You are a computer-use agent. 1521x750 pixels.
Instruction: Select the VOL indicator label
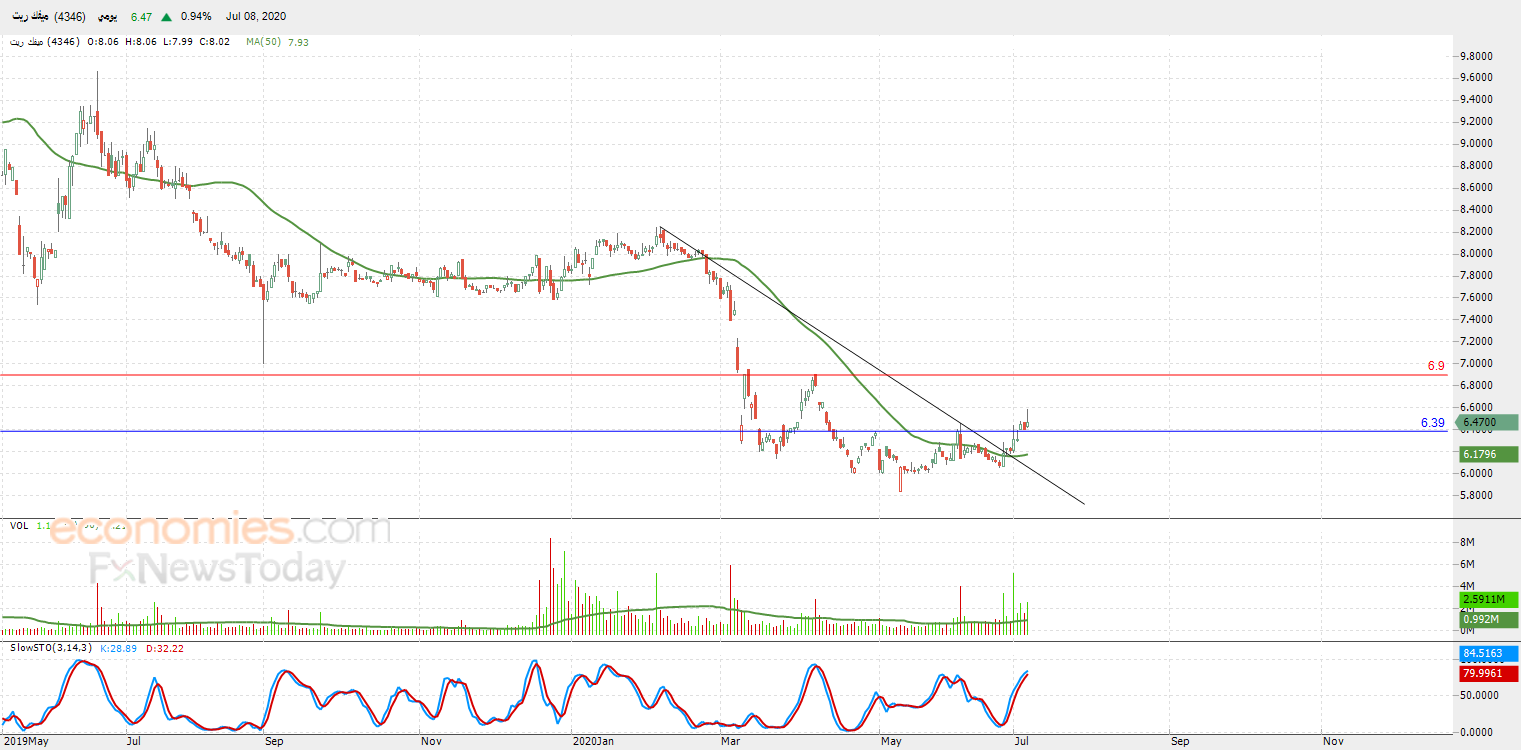[19, 525]
